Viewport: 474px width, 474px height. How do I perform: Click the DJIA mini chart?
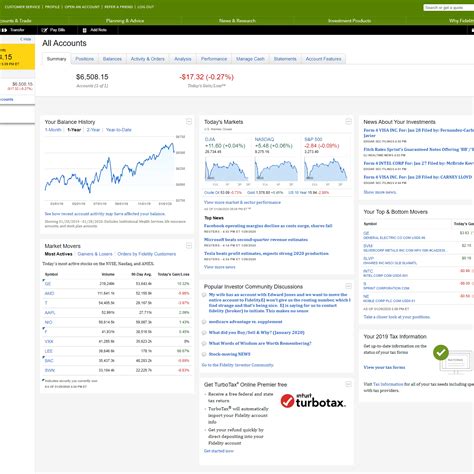pyautogui.click(x=226, y=170)
